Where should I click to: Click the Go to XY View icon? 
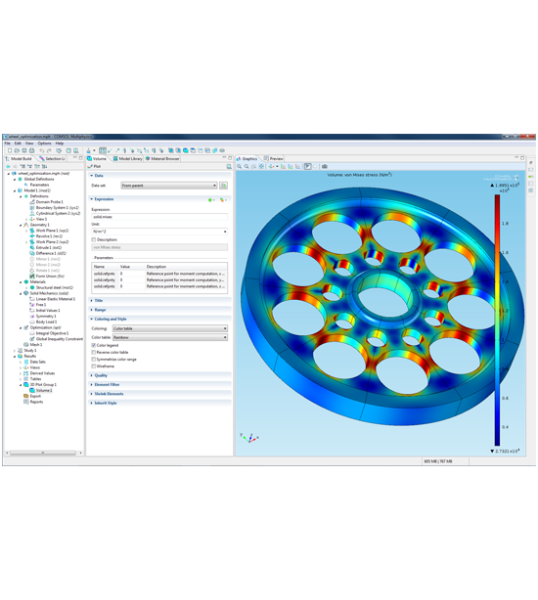(x=283, y=166)
